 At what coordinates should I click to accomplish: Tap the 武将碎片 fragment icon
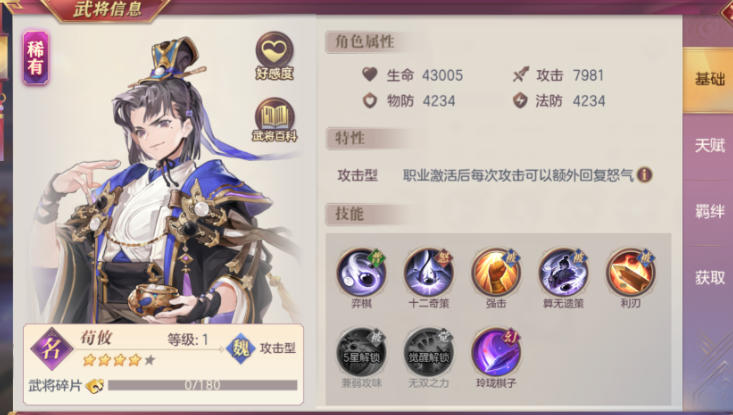point(94,386)
